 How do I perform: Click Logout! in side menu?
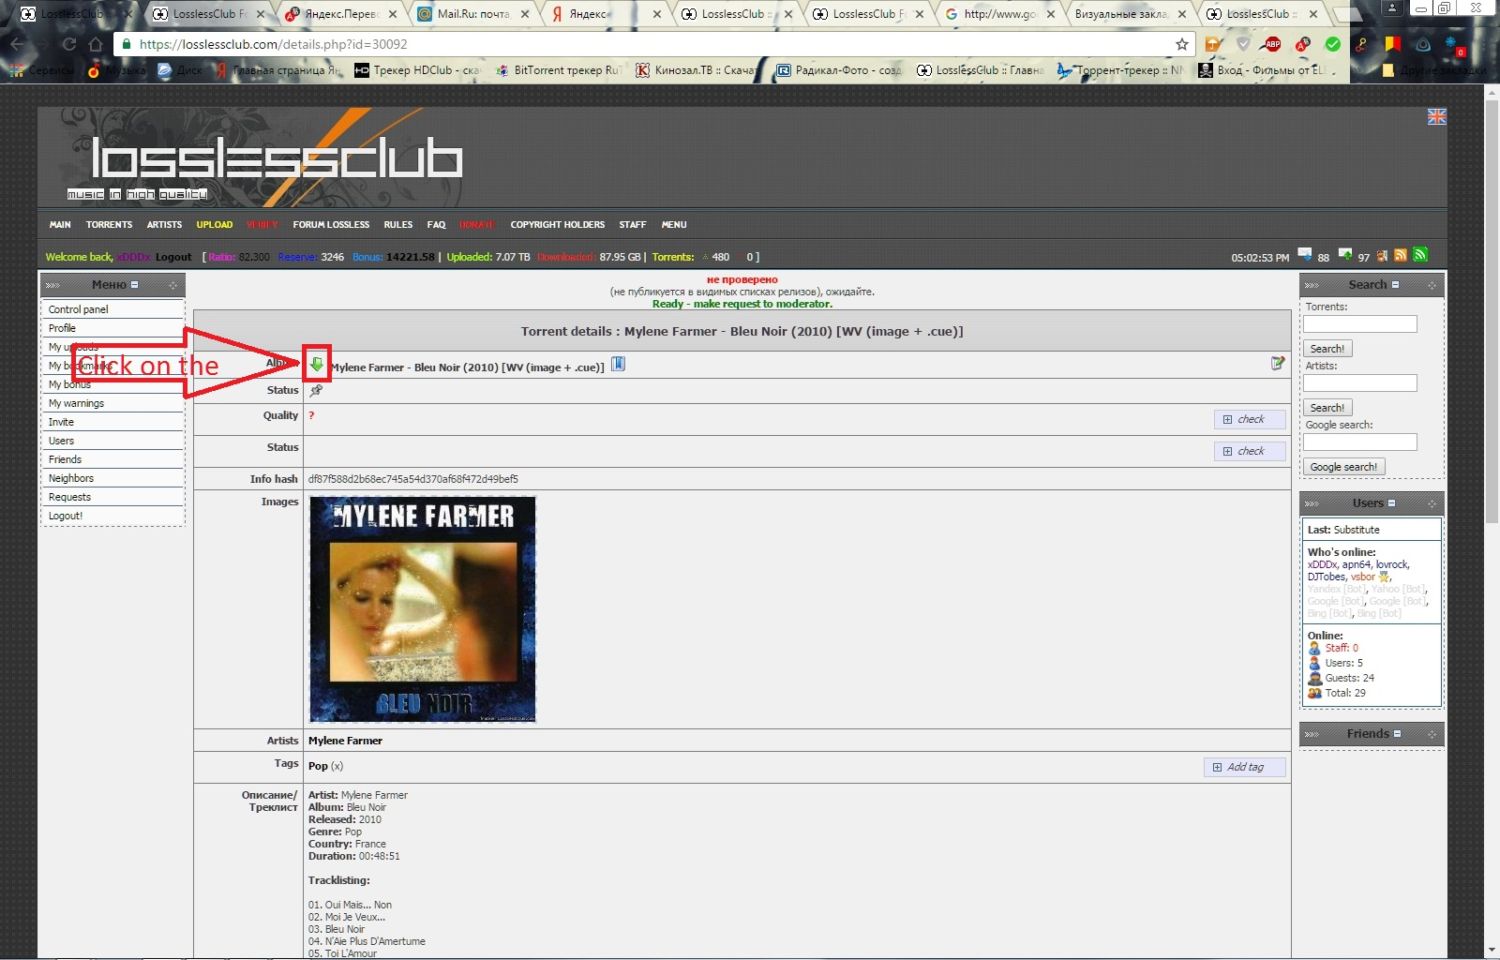point(65,516)
